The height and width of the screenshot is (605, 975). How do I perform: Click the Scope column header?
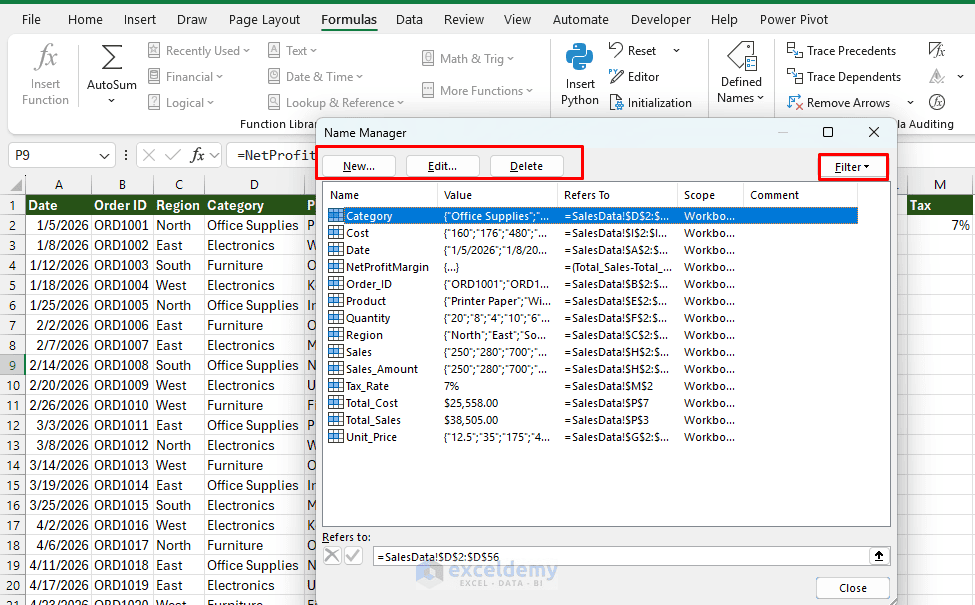pos(710,195)
